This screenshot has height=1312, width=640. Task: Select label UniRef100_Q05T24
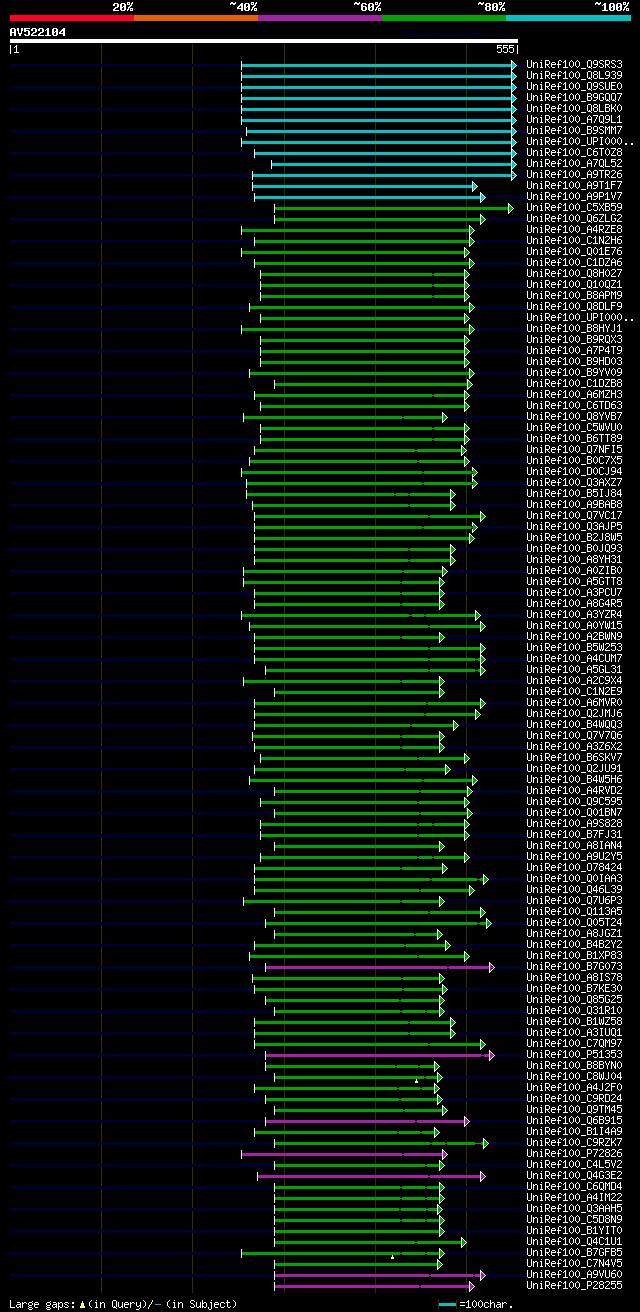[x=574, y=923]
